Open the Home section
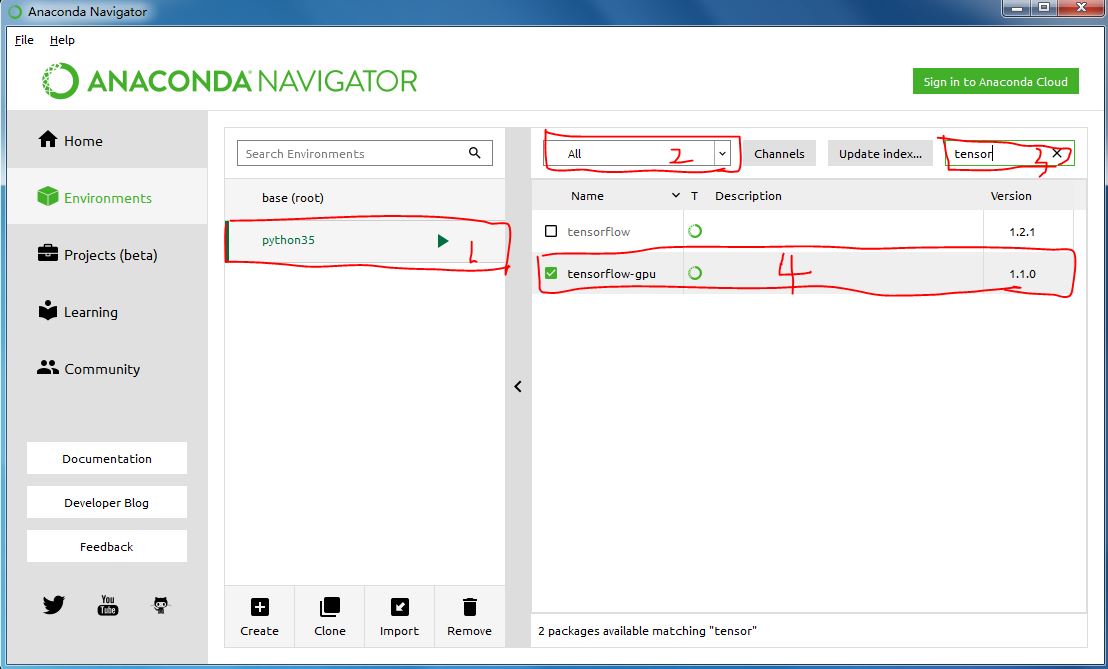This screenshot has height=669, width=1108. point(107,140)
